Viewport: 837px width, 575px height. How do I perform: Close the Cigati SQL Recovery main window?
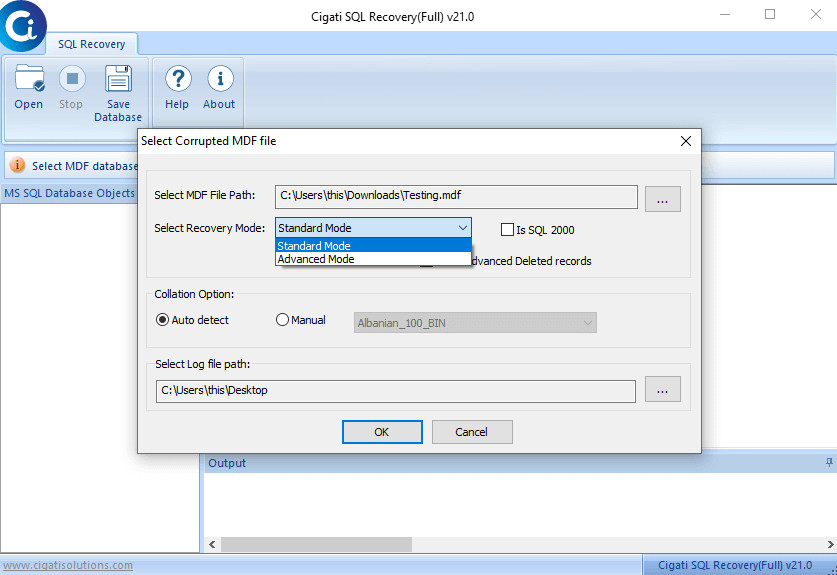(x=816, y=14)
